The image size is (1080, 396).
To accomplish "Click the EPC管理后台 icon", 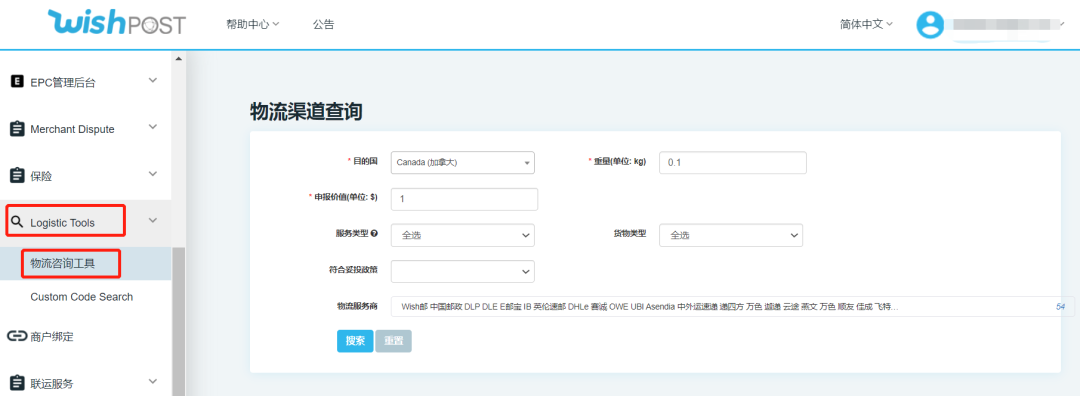I will click(x=18, y=82).
